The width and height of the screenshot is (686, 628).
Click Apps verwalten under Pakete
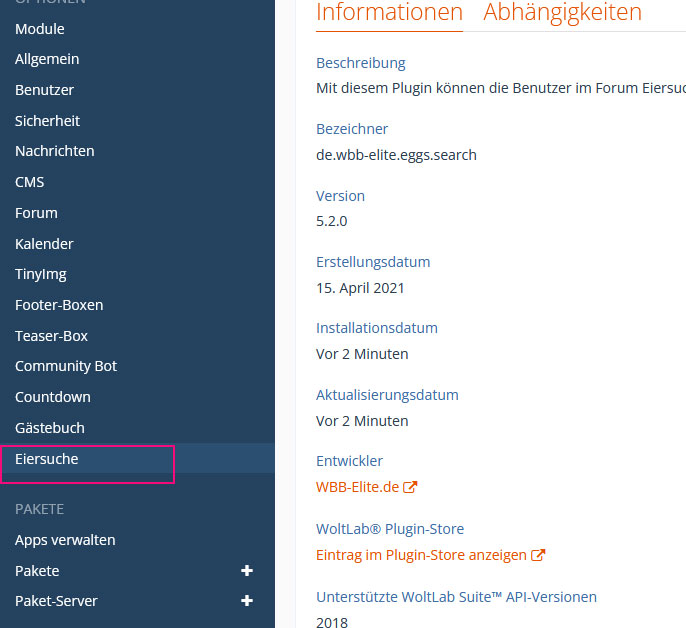[x=65, y=540]
